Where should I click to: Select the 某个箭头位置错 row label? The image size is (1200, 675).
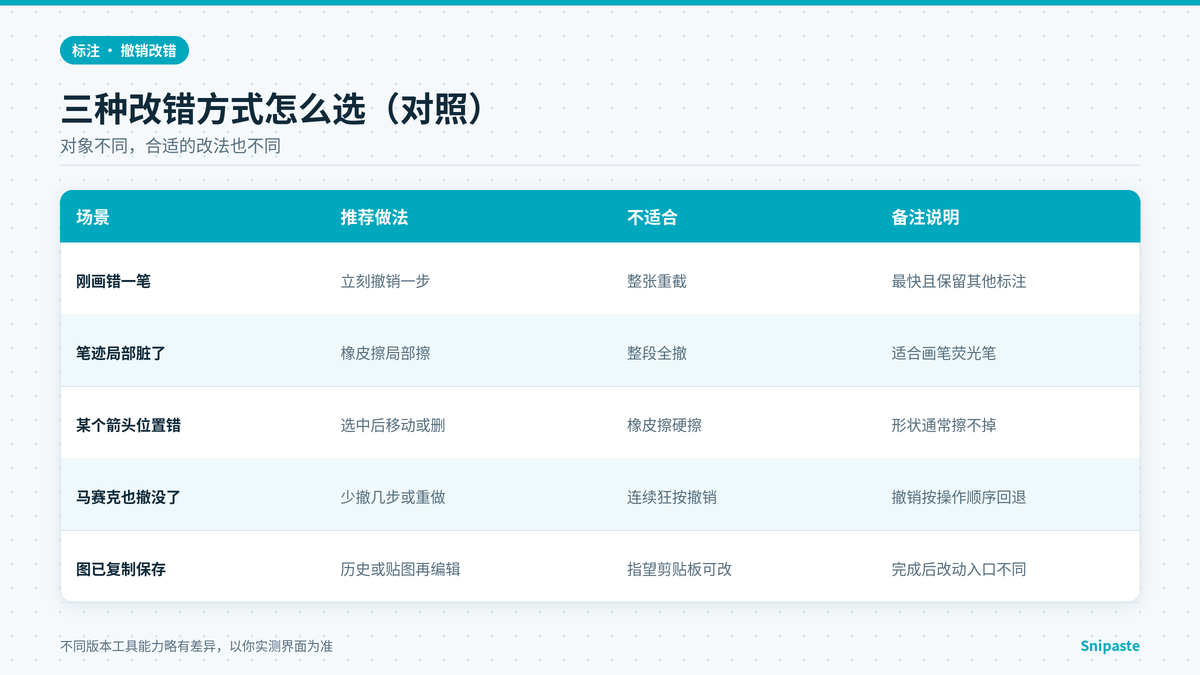pyautogui.click(x=128, y=425)
